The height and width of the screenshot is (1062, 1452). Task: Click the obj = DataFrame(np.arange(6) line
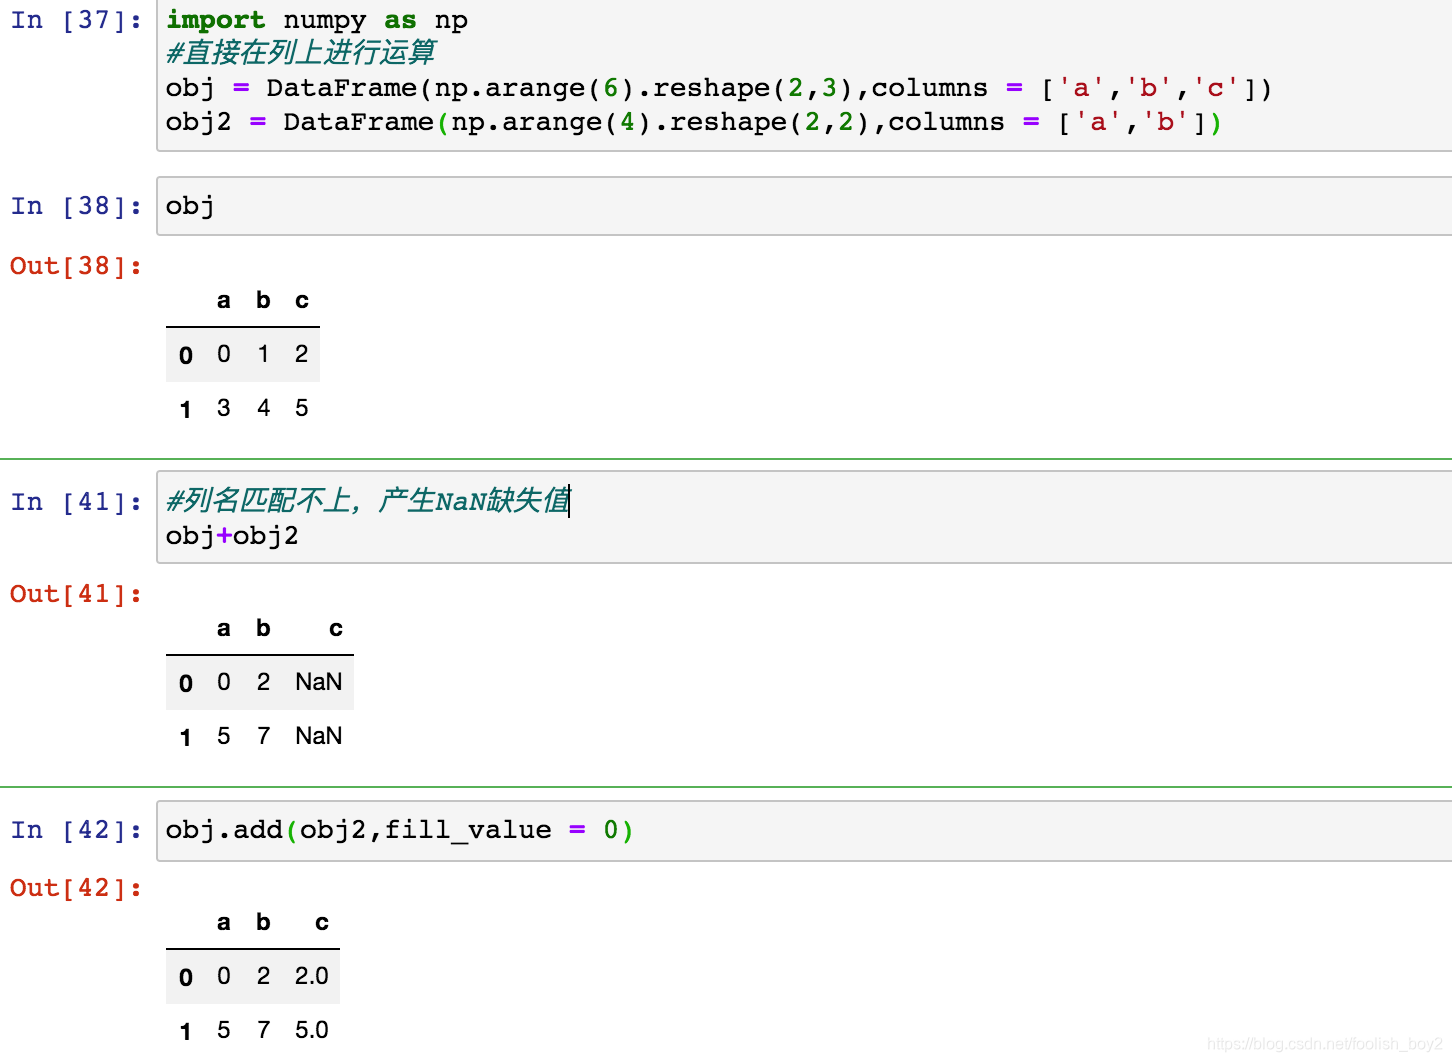719,88
